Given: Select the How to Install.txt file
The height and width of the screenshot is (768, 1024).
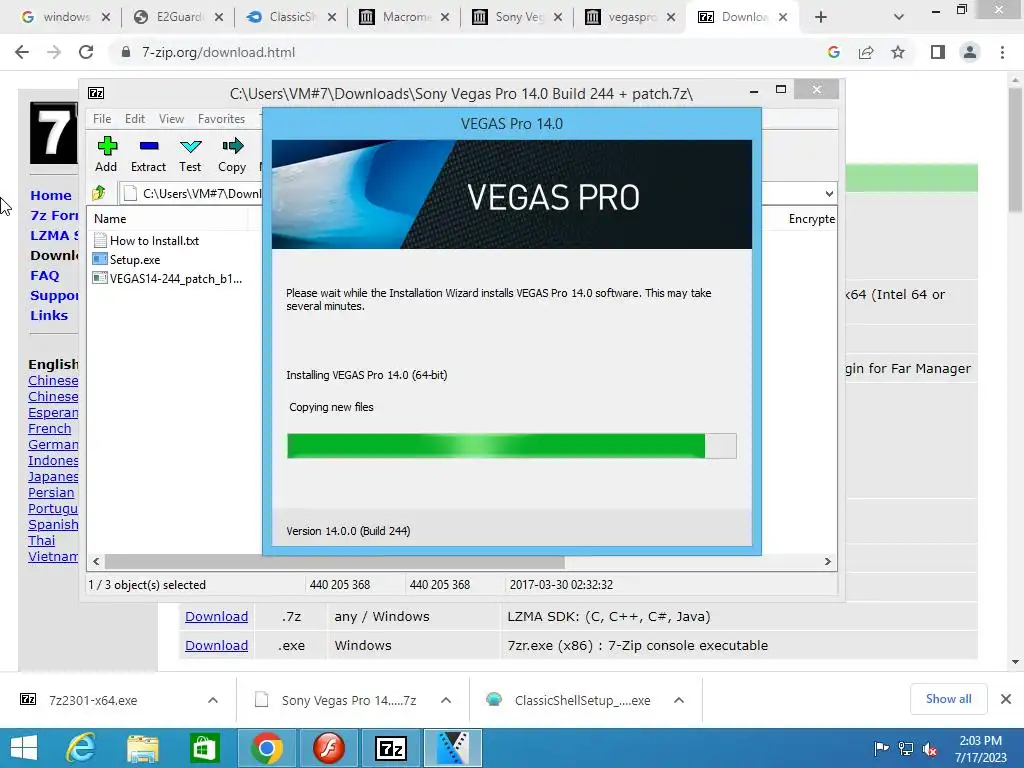Looking at the screenshot, I should 146,241.
